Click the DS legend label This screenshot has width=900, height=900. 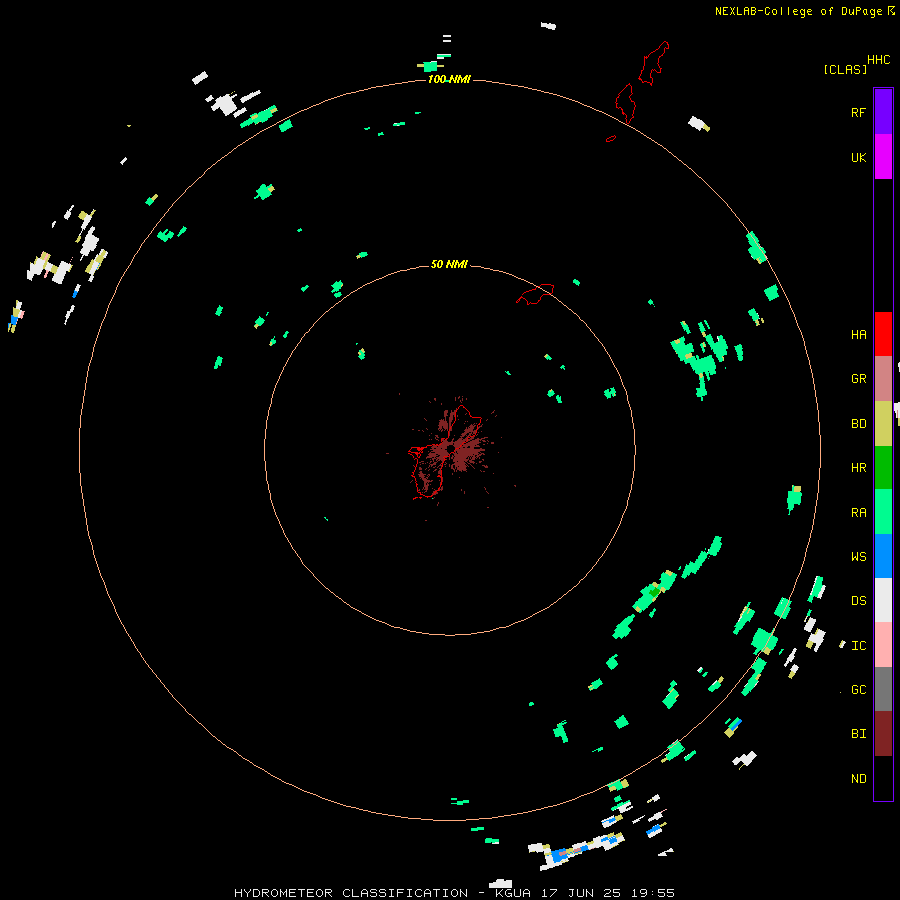tap(858, 601)
